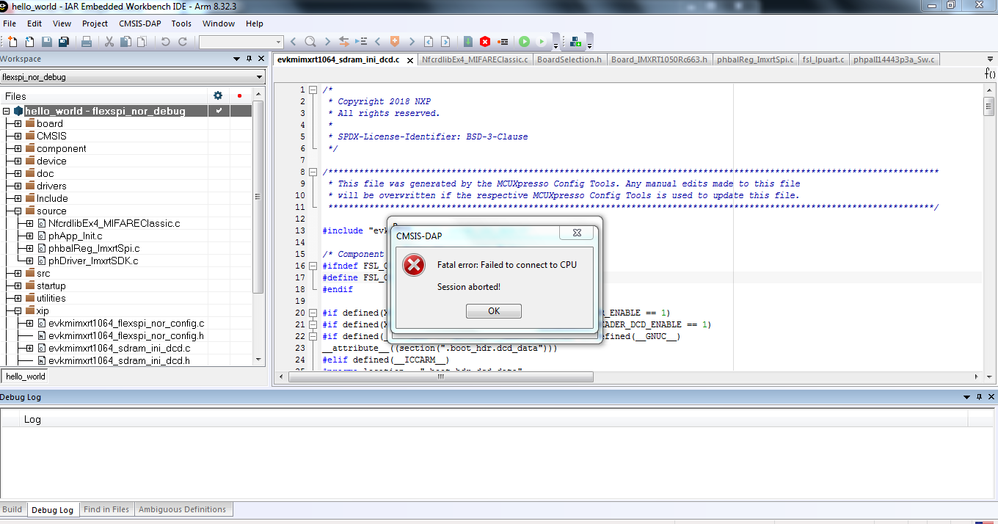The width and height of the screenshot is (998, 524).
Task: Click the Toggle Breakpoint icon
Action: [503, 41]
